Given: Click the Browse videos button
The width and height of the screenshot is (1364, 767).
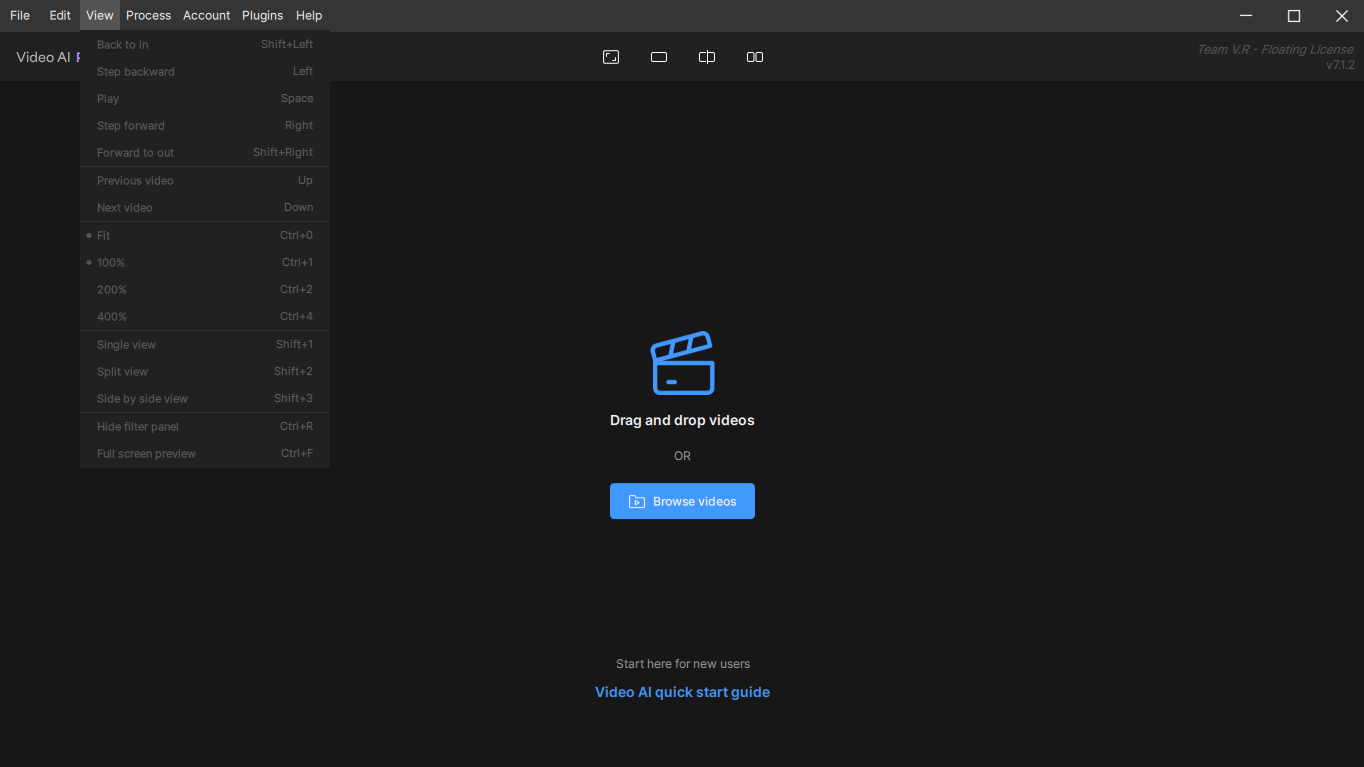Looking at the screenshot, I should click(x=682, y=501).
